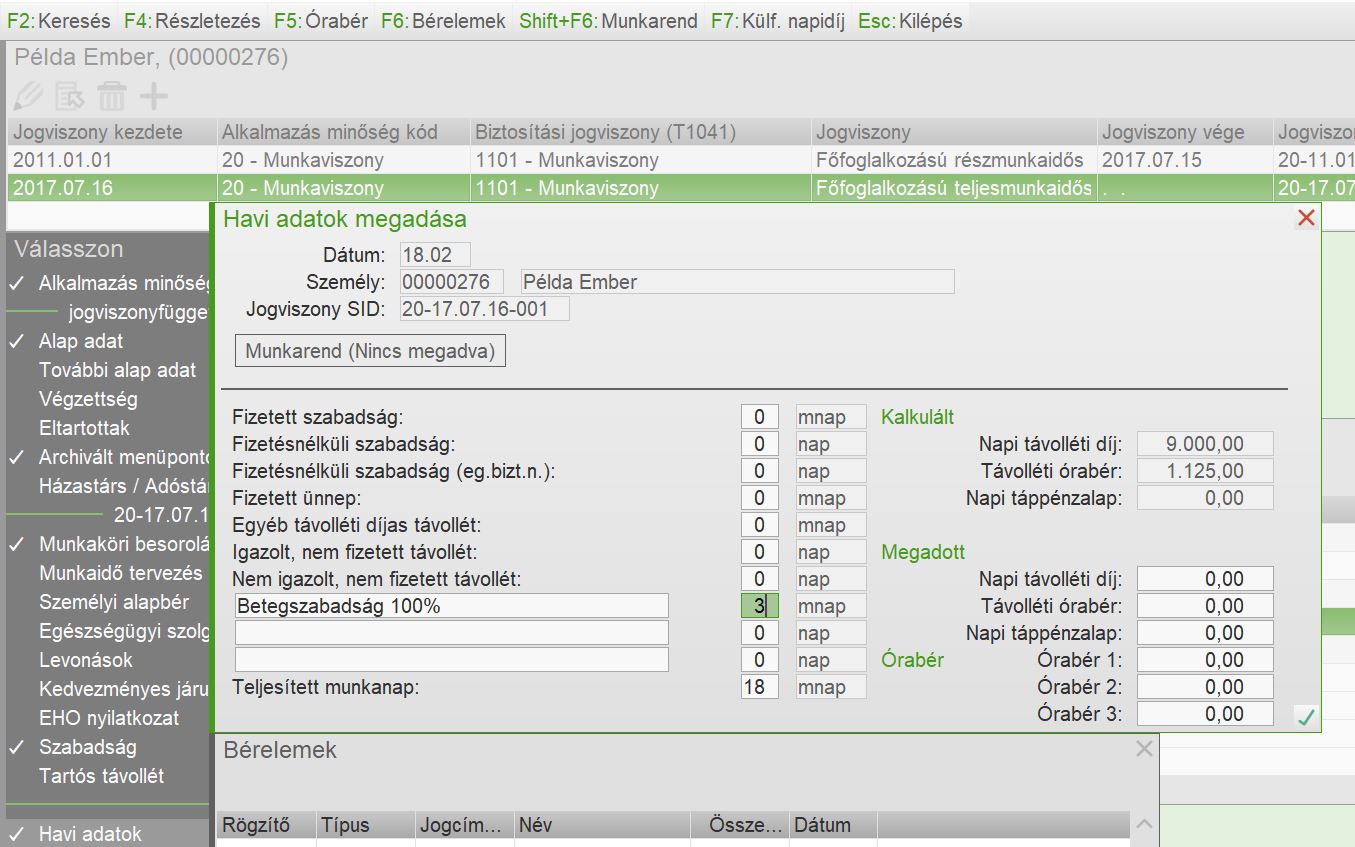Select Alap adat in sidebar
The image size is (1355, 847).
pos(81,341)
